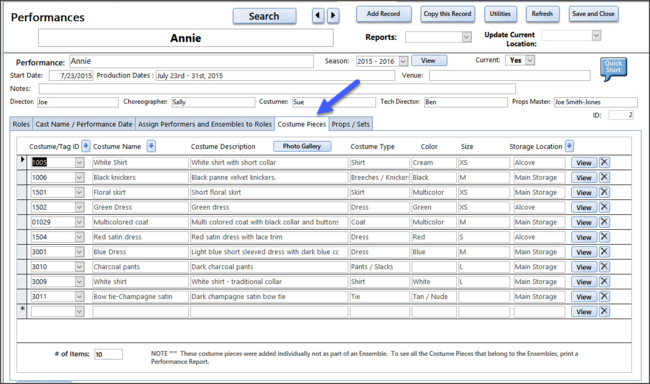Viewport: 650px width, 384px height.
Task: Click the Save and Close button
Action: click(593, 14)
